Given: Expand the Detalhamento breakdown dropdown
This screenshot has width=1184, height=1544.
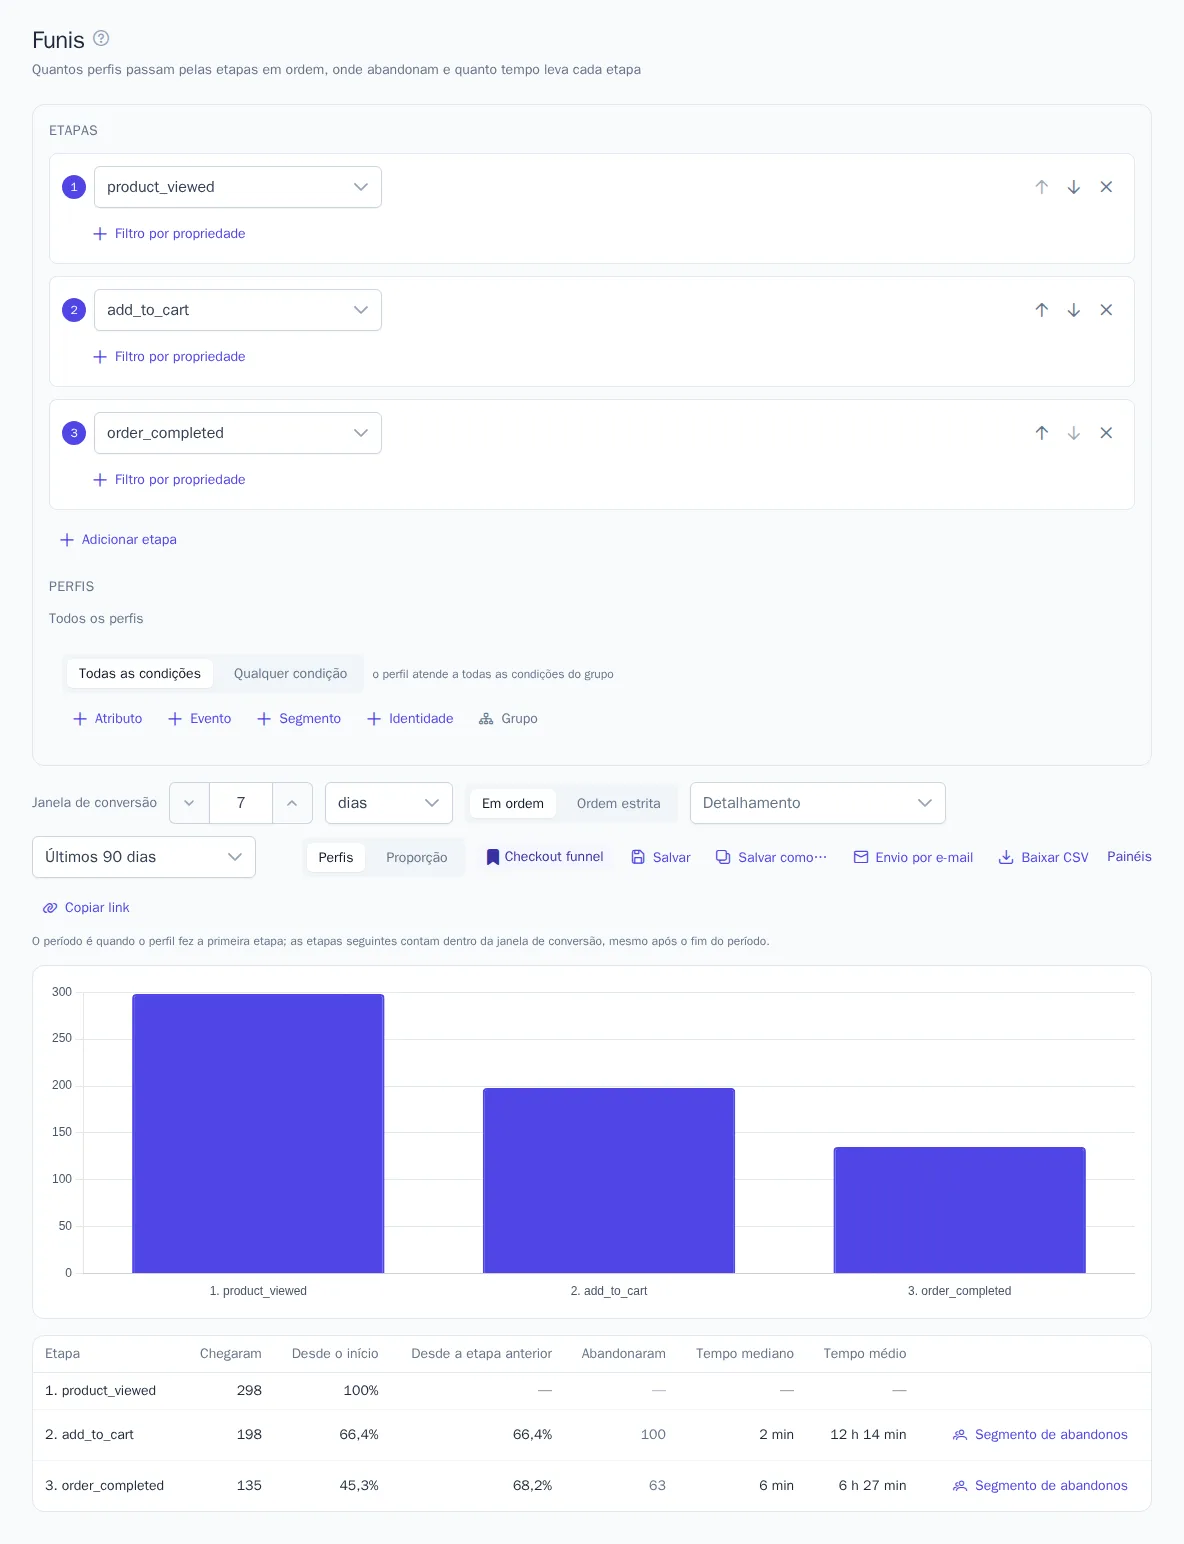Looking at the screenshot, I should point(818,803).
